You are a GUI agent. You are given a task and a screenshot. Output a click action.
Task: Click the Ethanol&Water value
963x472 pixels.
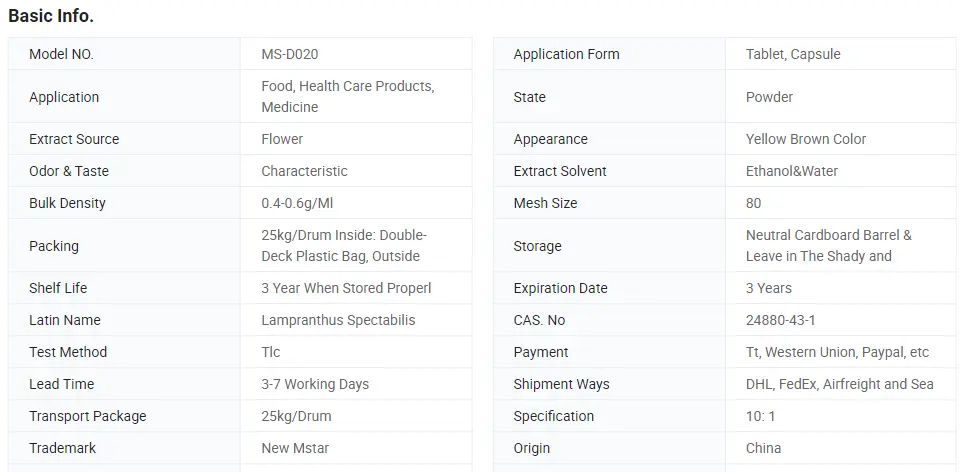(792, 171)
